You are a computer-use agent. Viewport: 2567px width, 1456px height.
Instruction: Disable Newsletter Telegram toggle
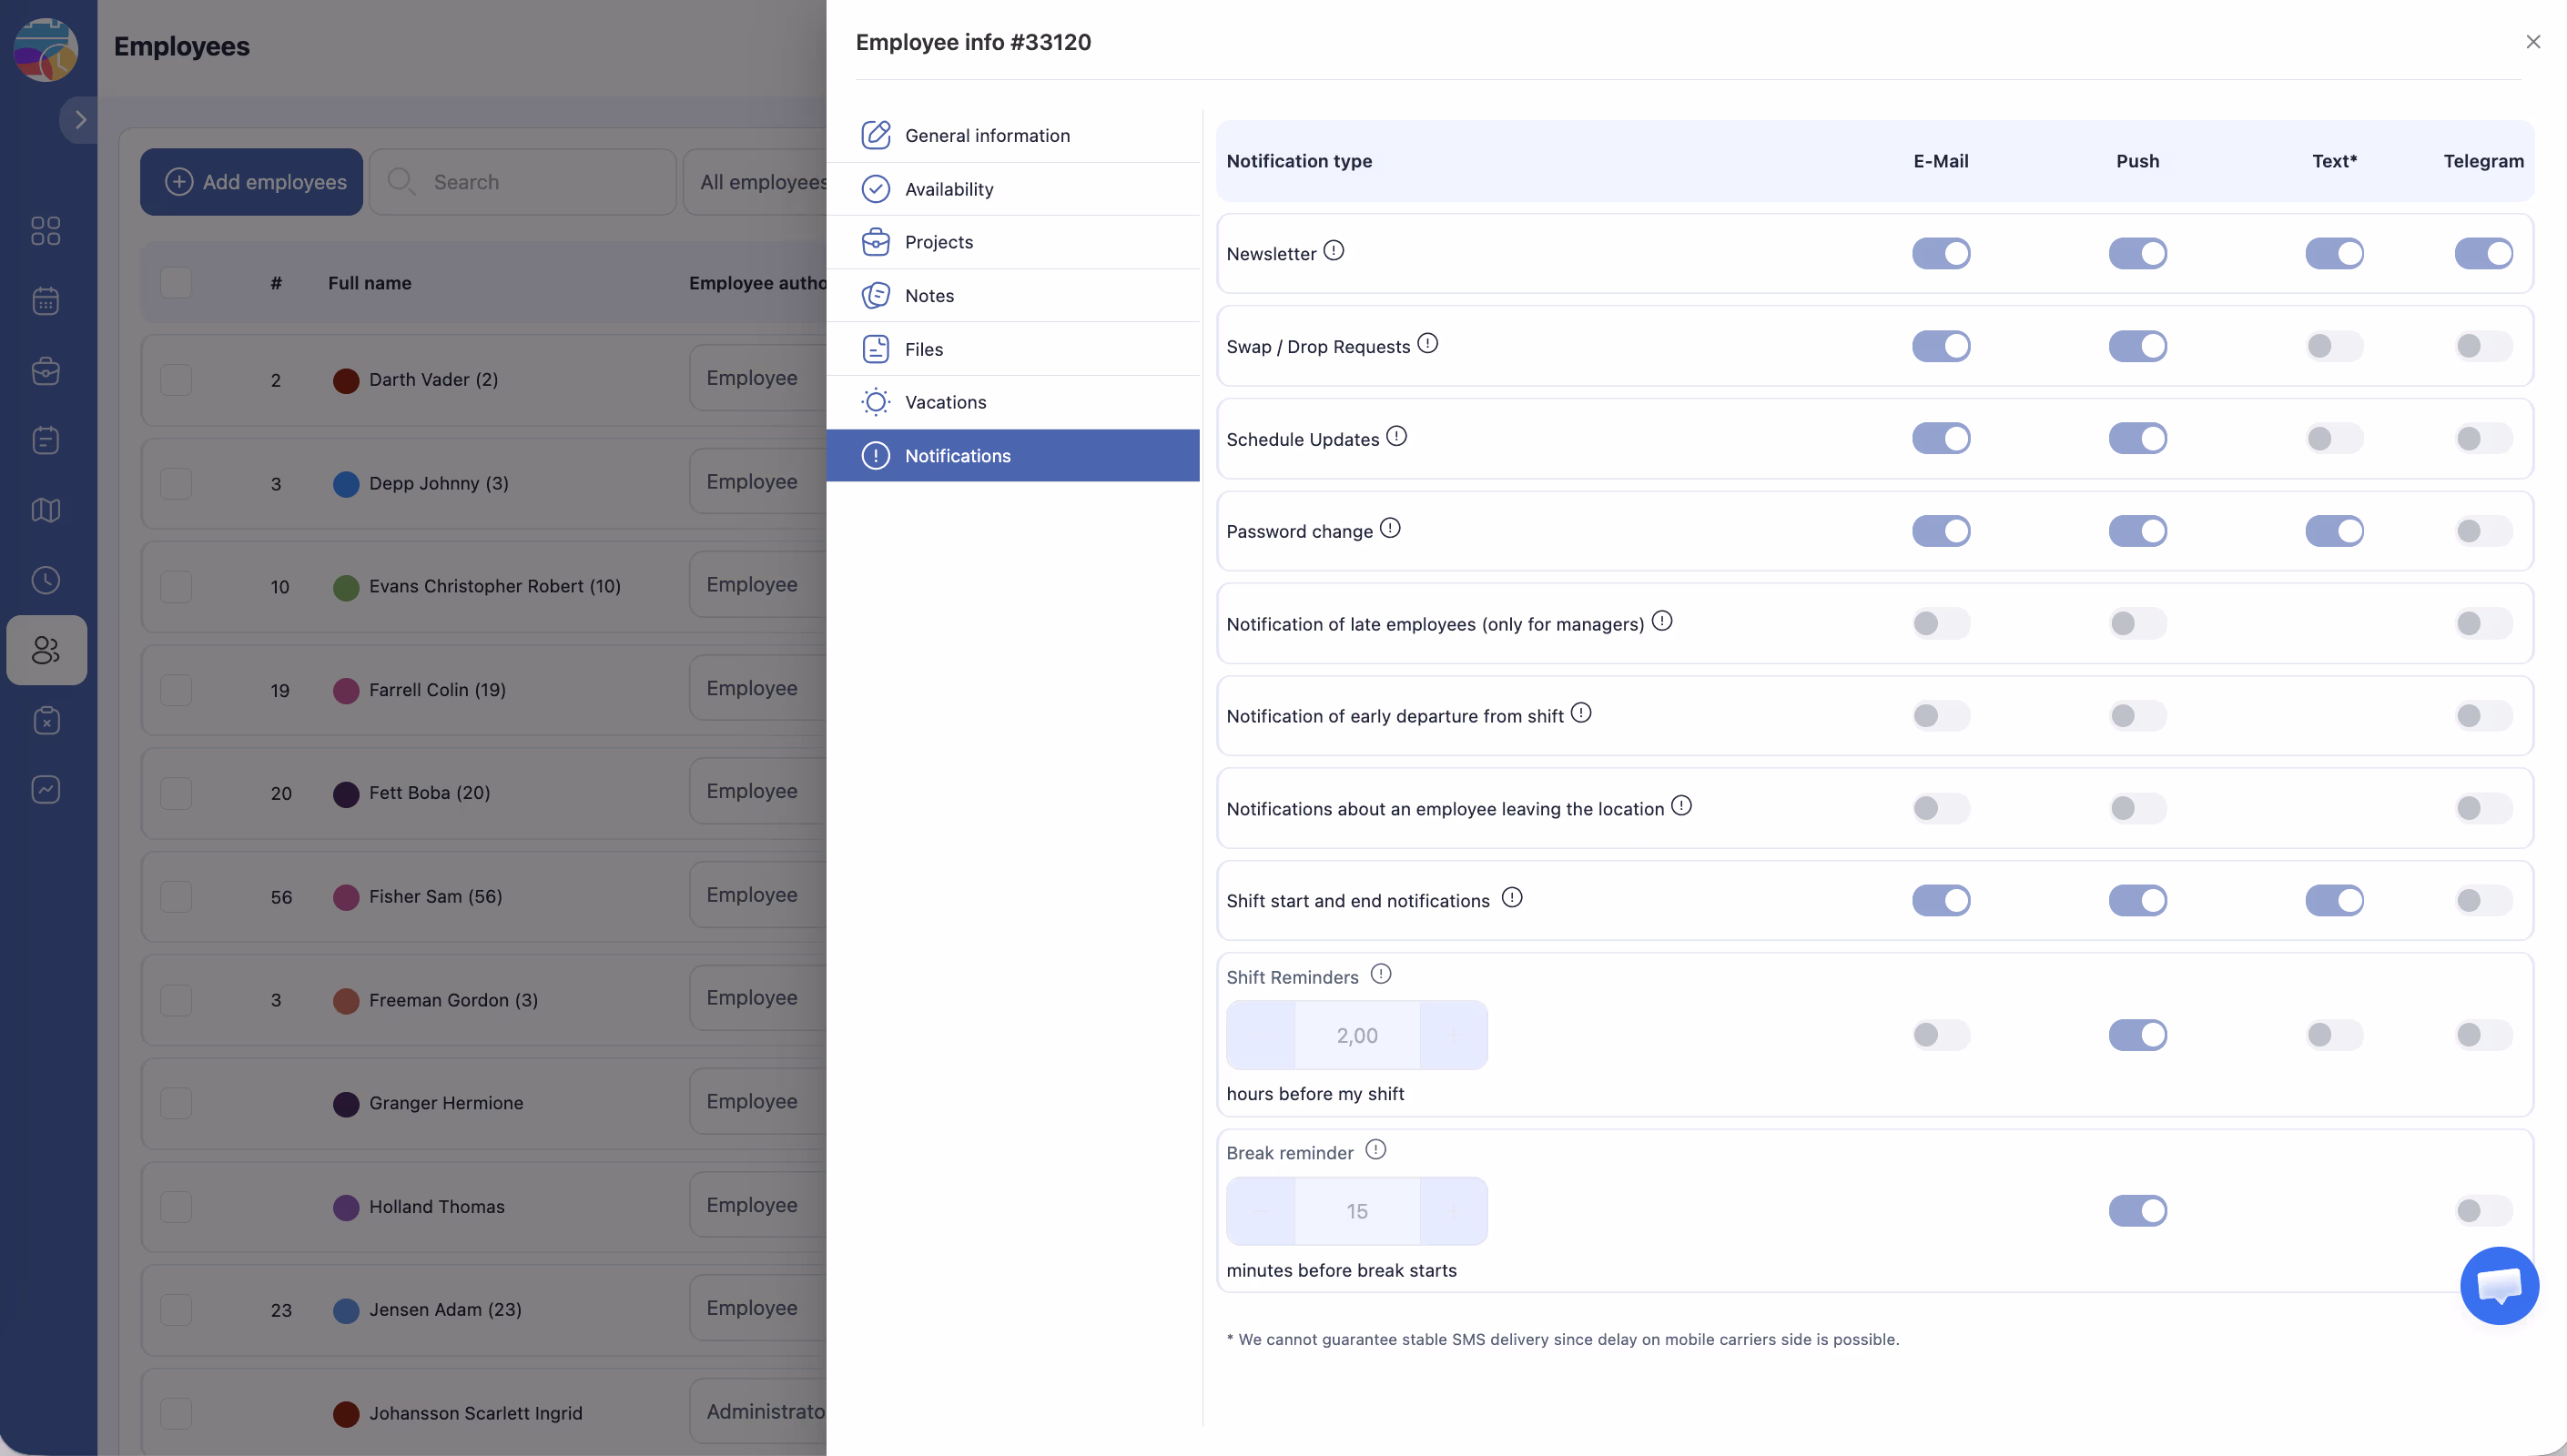2483,254
